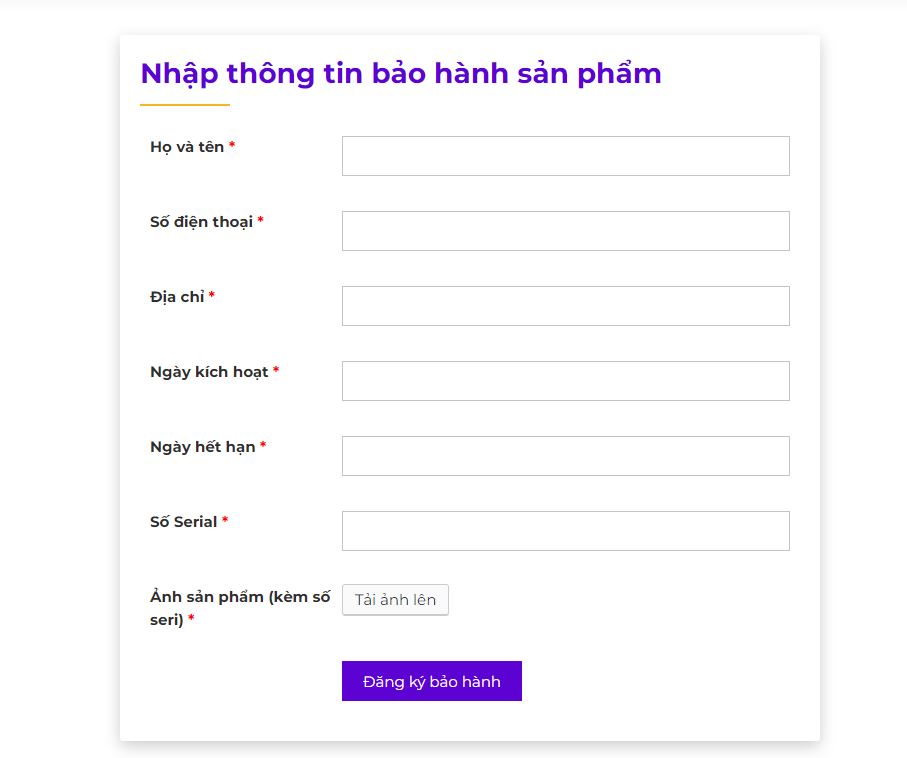Select the Địa chỉ input field

pos(565,306)
